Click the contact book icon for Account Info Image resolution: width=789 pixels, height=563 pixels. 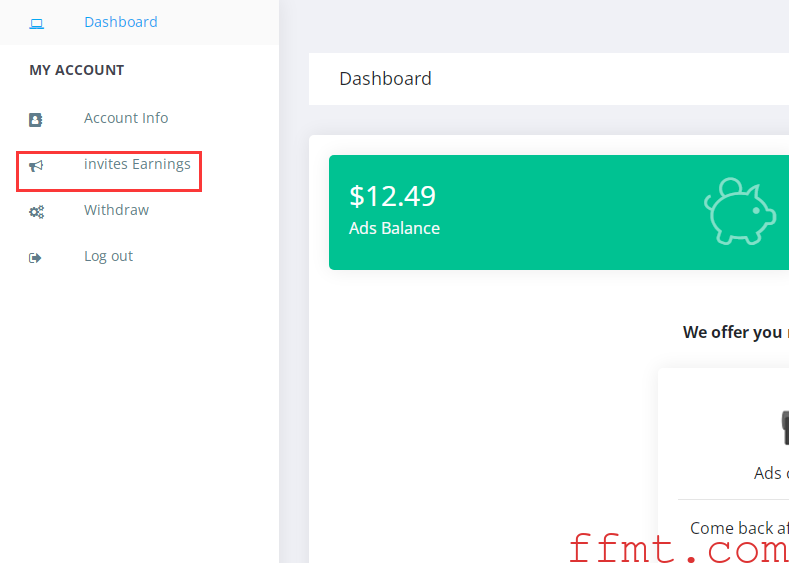[x=36, y=120]
